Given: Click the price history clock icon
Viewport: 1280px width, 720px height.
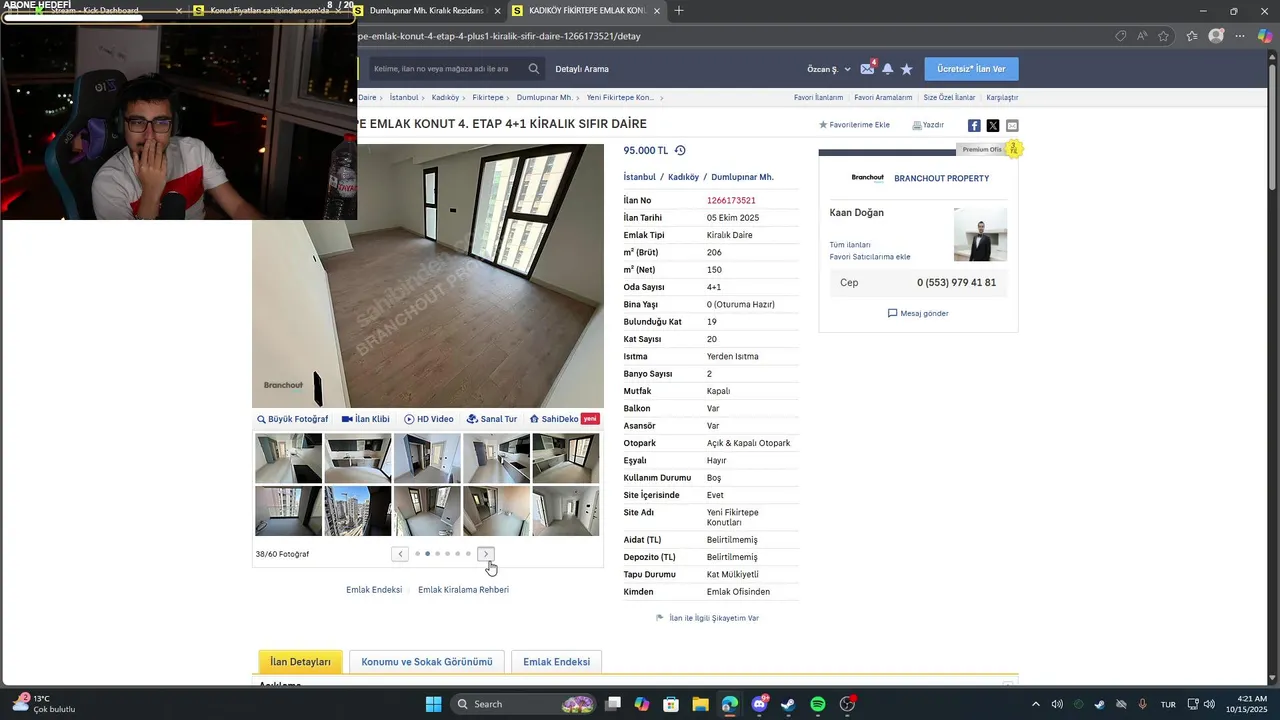Looking at the screenshot, I should coord(680,151).
